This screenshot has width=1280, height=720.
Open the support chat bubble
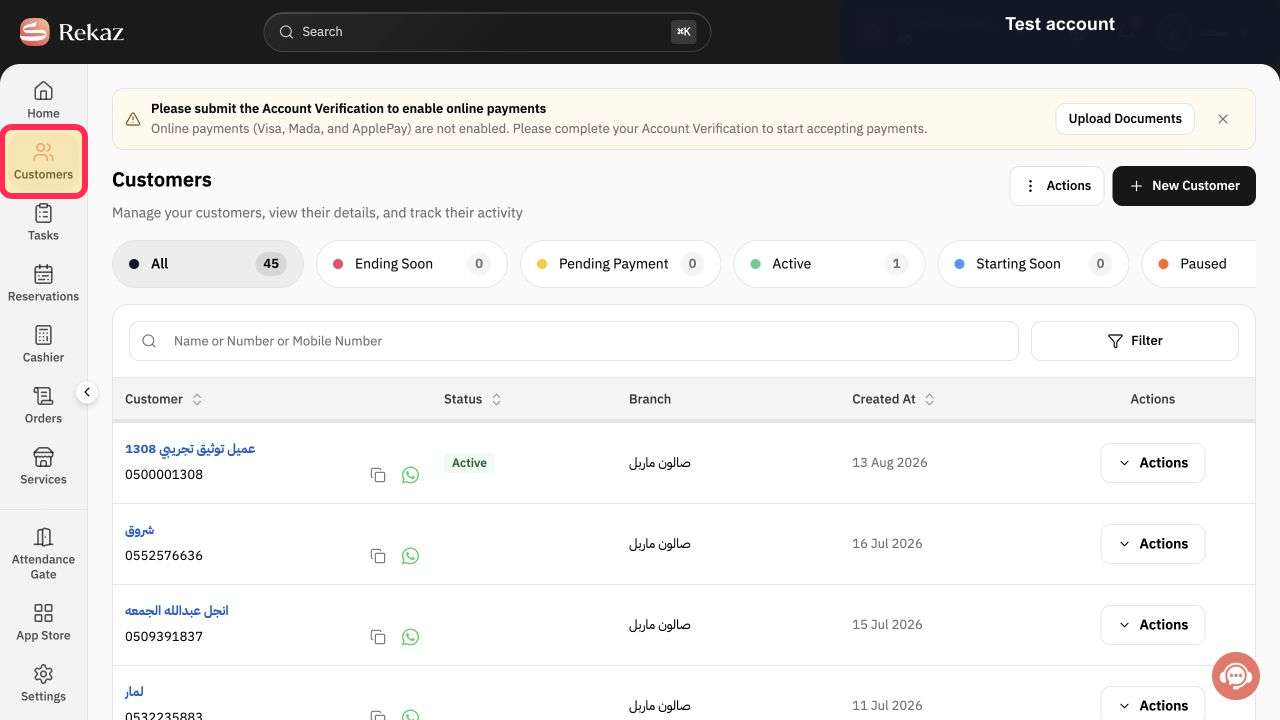1235,676
